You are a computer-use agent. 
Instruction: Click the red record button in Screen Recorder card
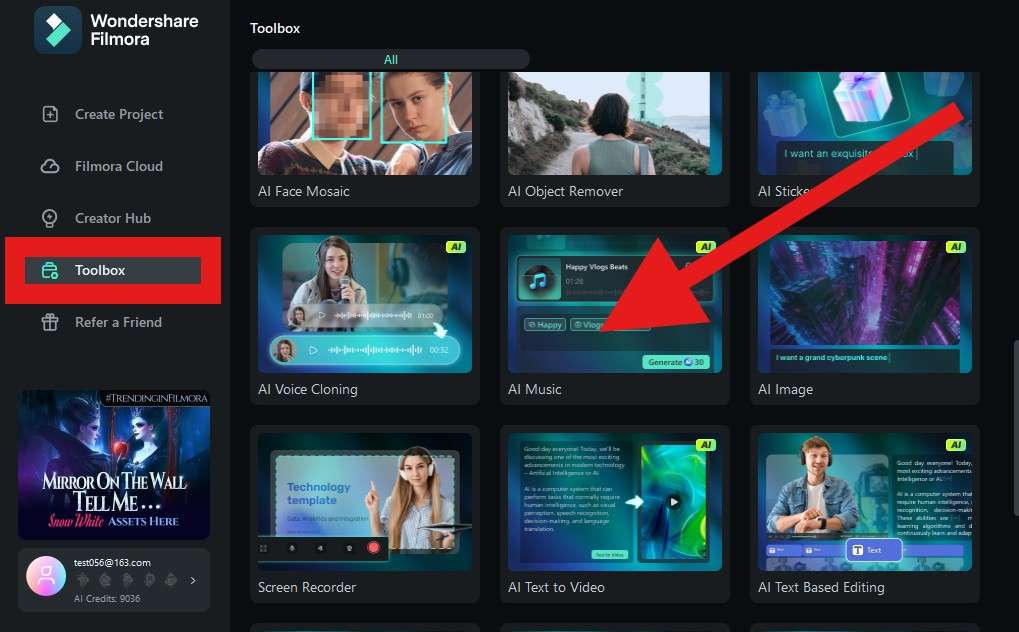pos(373,547)
